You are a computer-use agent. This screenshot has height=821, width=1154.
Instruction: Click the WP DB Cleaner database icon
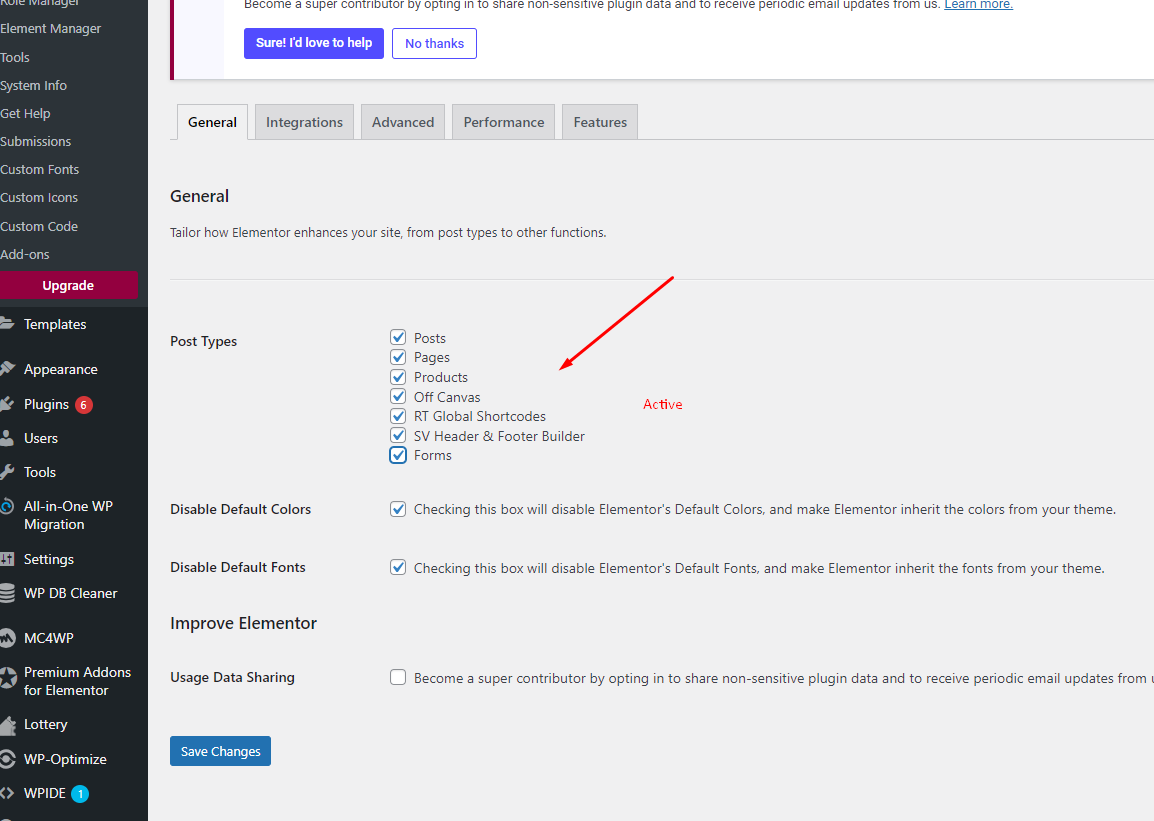click(7, 593)
